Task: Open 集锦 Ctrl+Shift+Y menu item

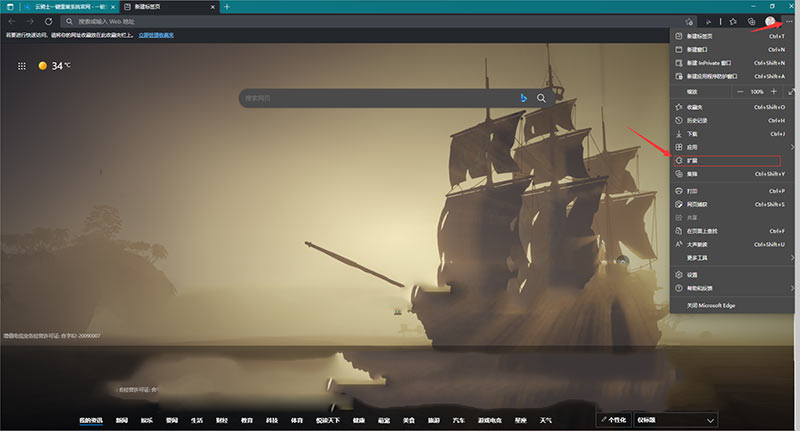Action: click(732, 174)
